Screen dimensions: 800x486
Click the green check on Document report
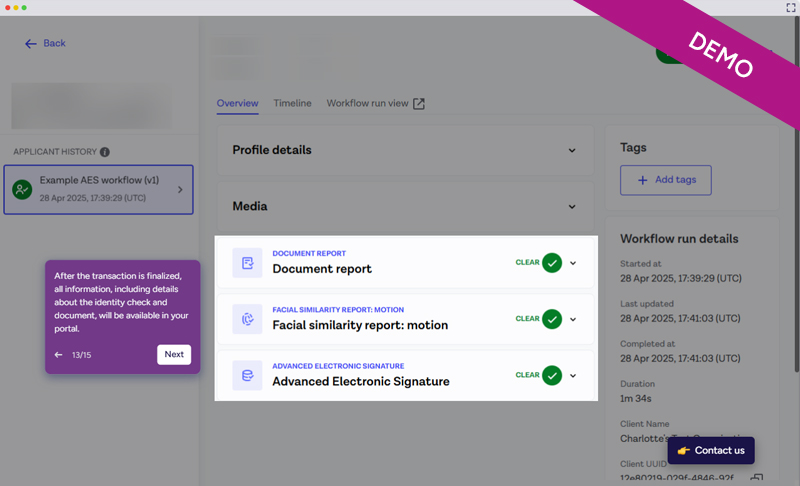(x=552, y=263)
